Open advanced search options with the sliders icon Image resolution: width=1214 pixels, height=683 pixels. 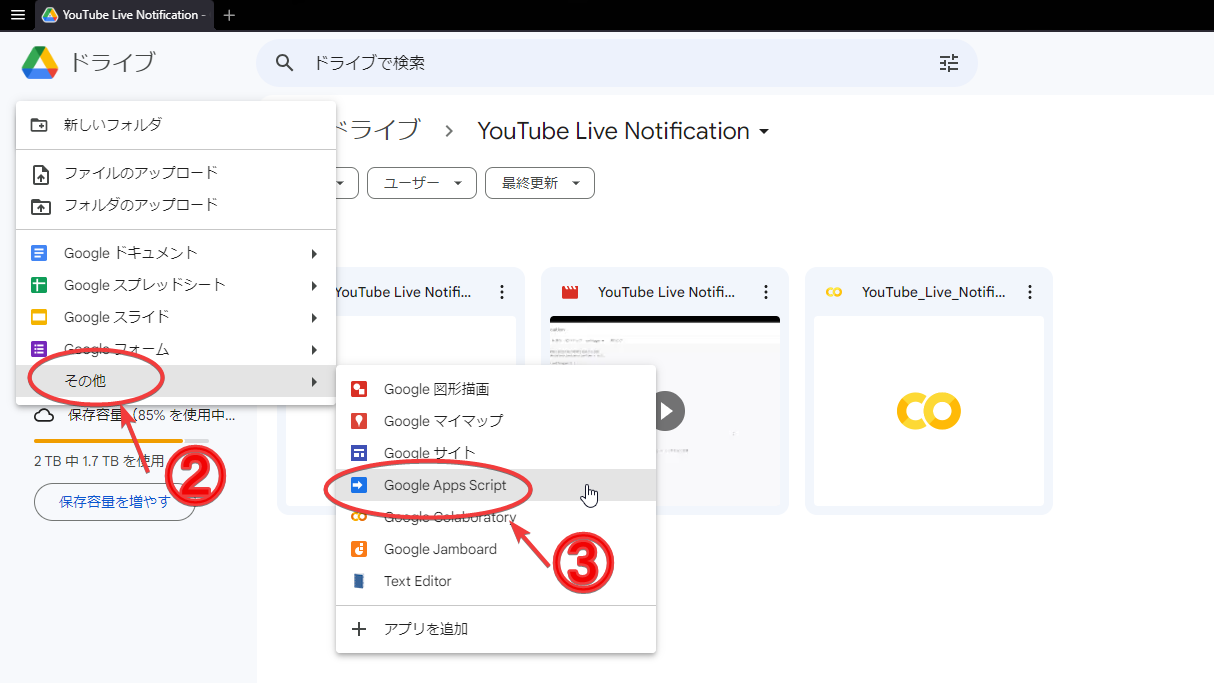pos(948,62)
